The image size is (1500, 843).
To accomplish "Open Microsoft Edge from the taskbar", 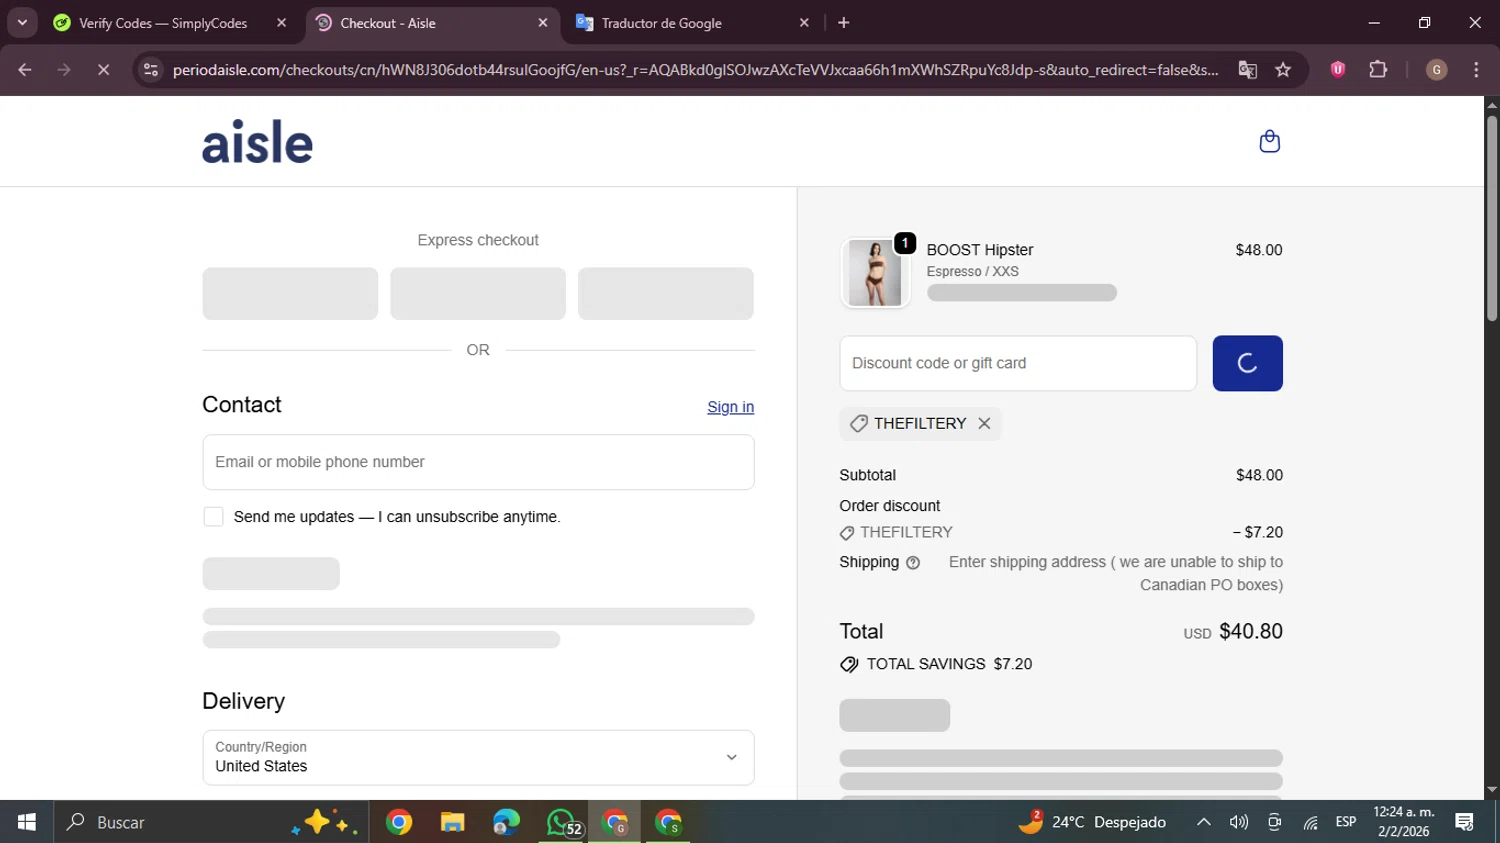I will coord(506,822).
